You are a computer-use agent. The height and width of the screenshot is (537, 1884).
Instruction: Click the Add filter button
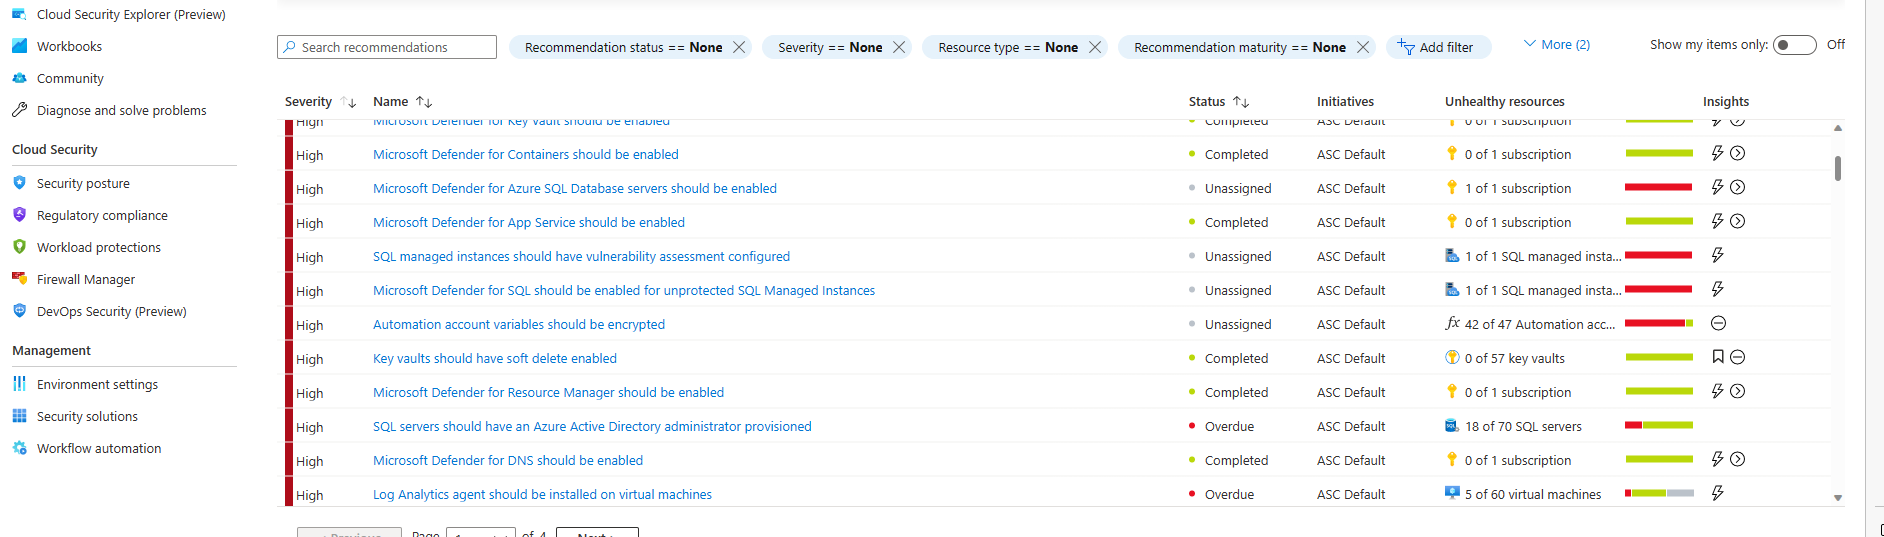pos(1438,47)
